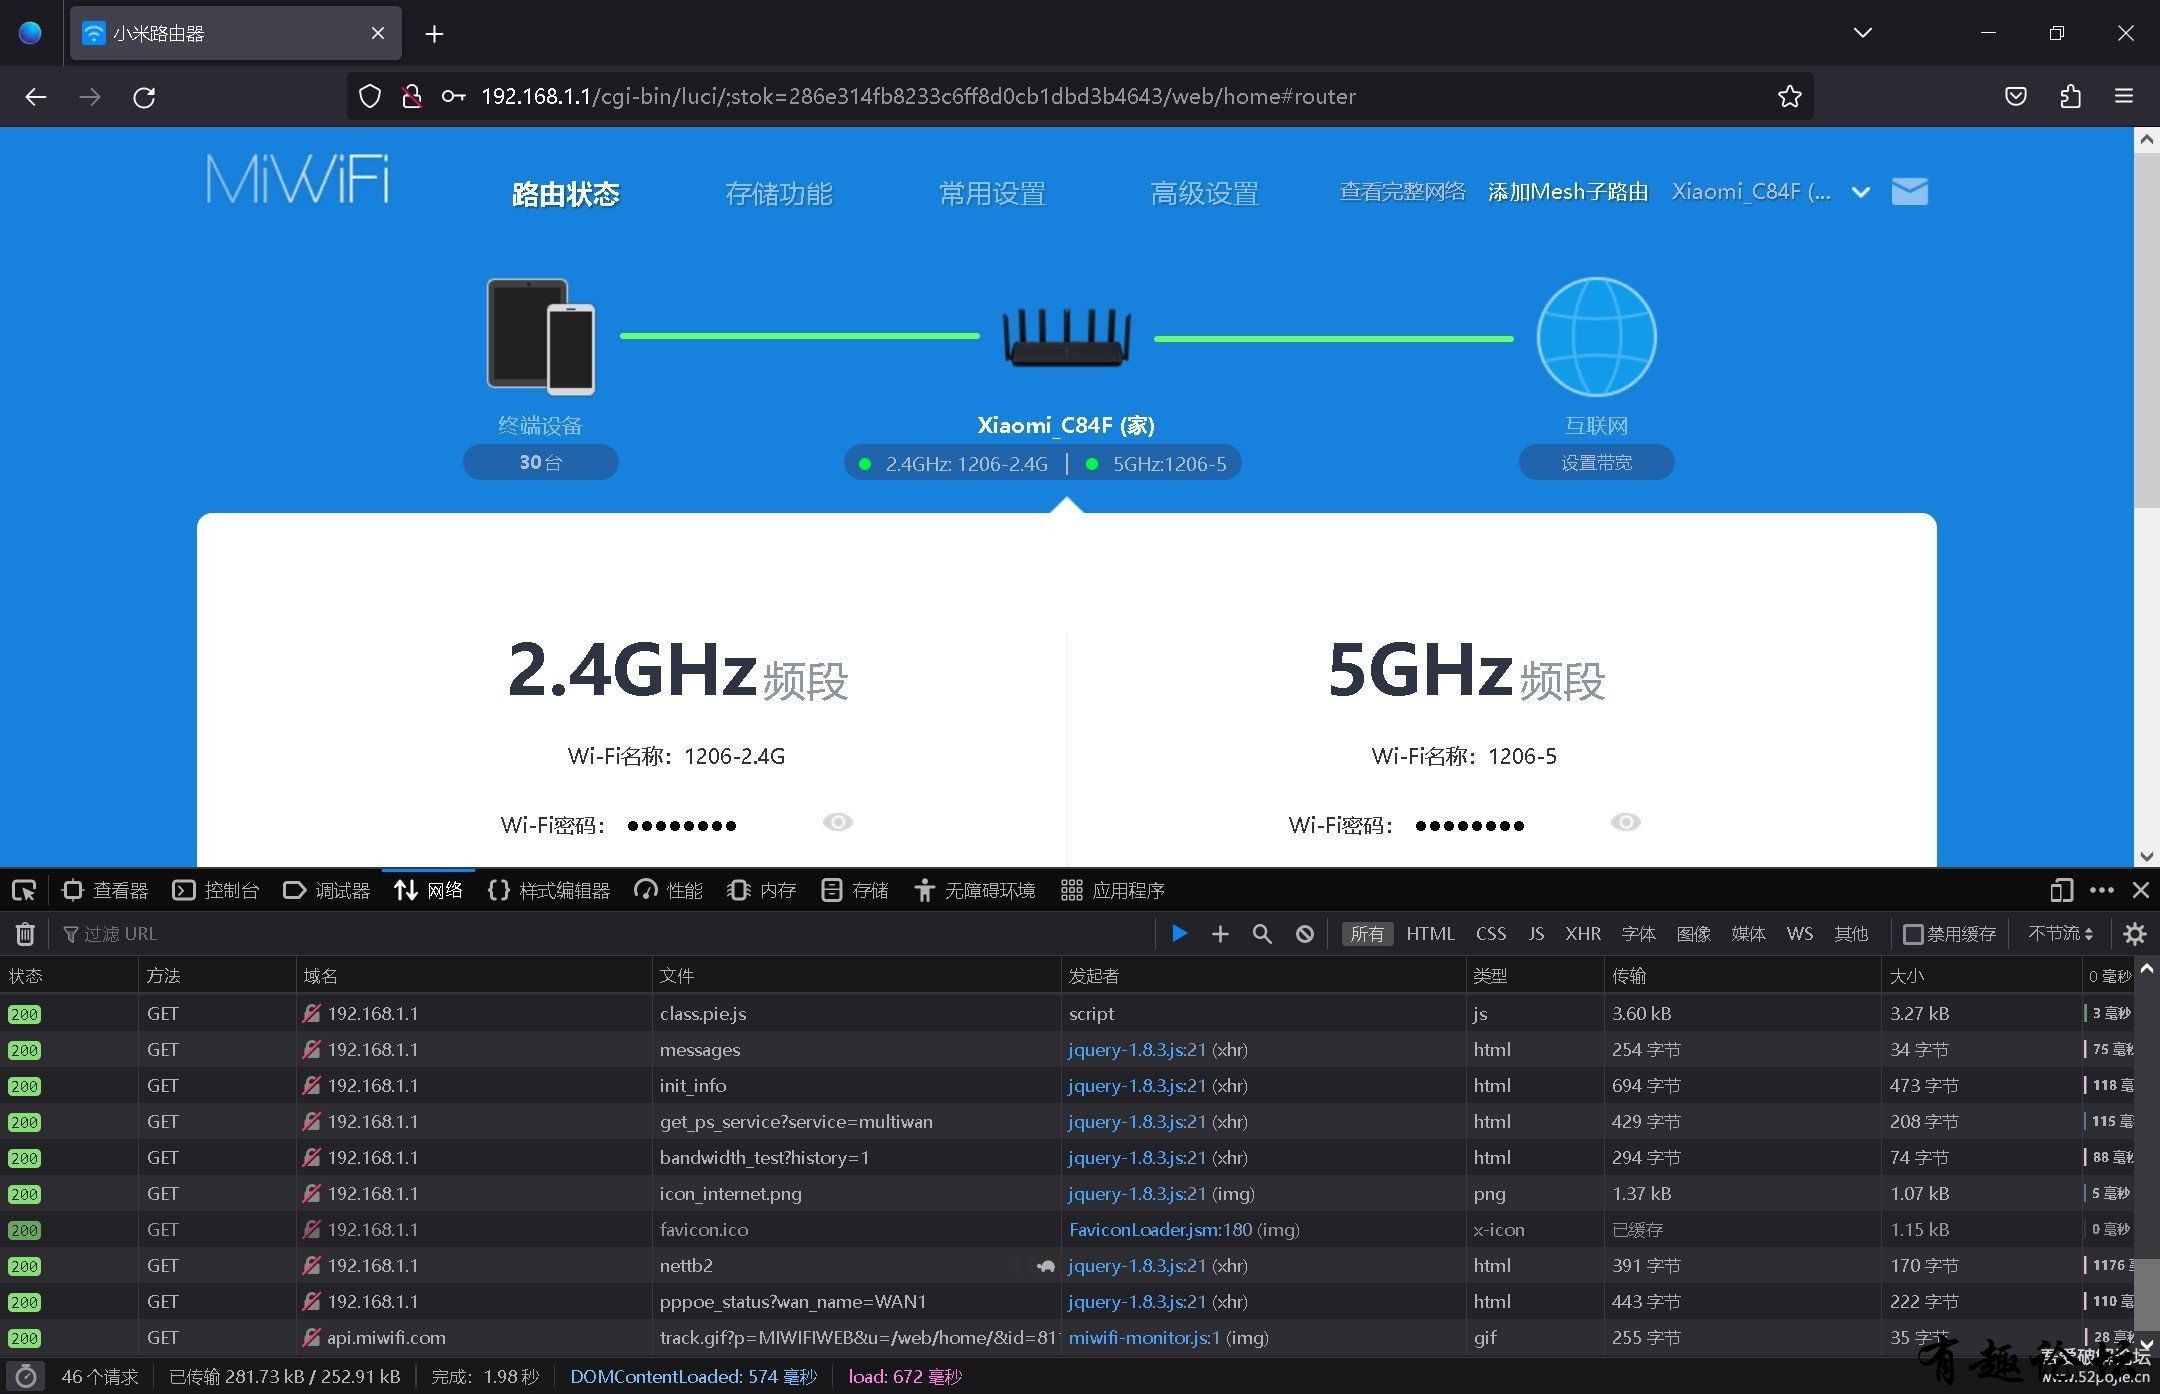Sort requests by 类型 column
2160x1394 pixels.
tap(1534, 975)
